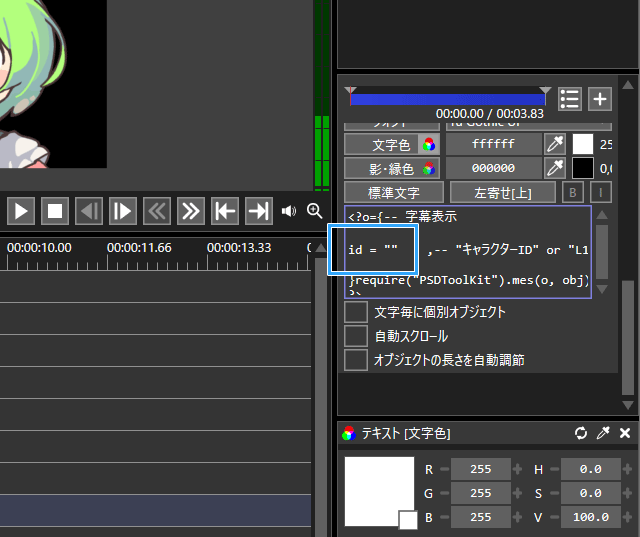Decrease the S value with minus

pos(555,493)
